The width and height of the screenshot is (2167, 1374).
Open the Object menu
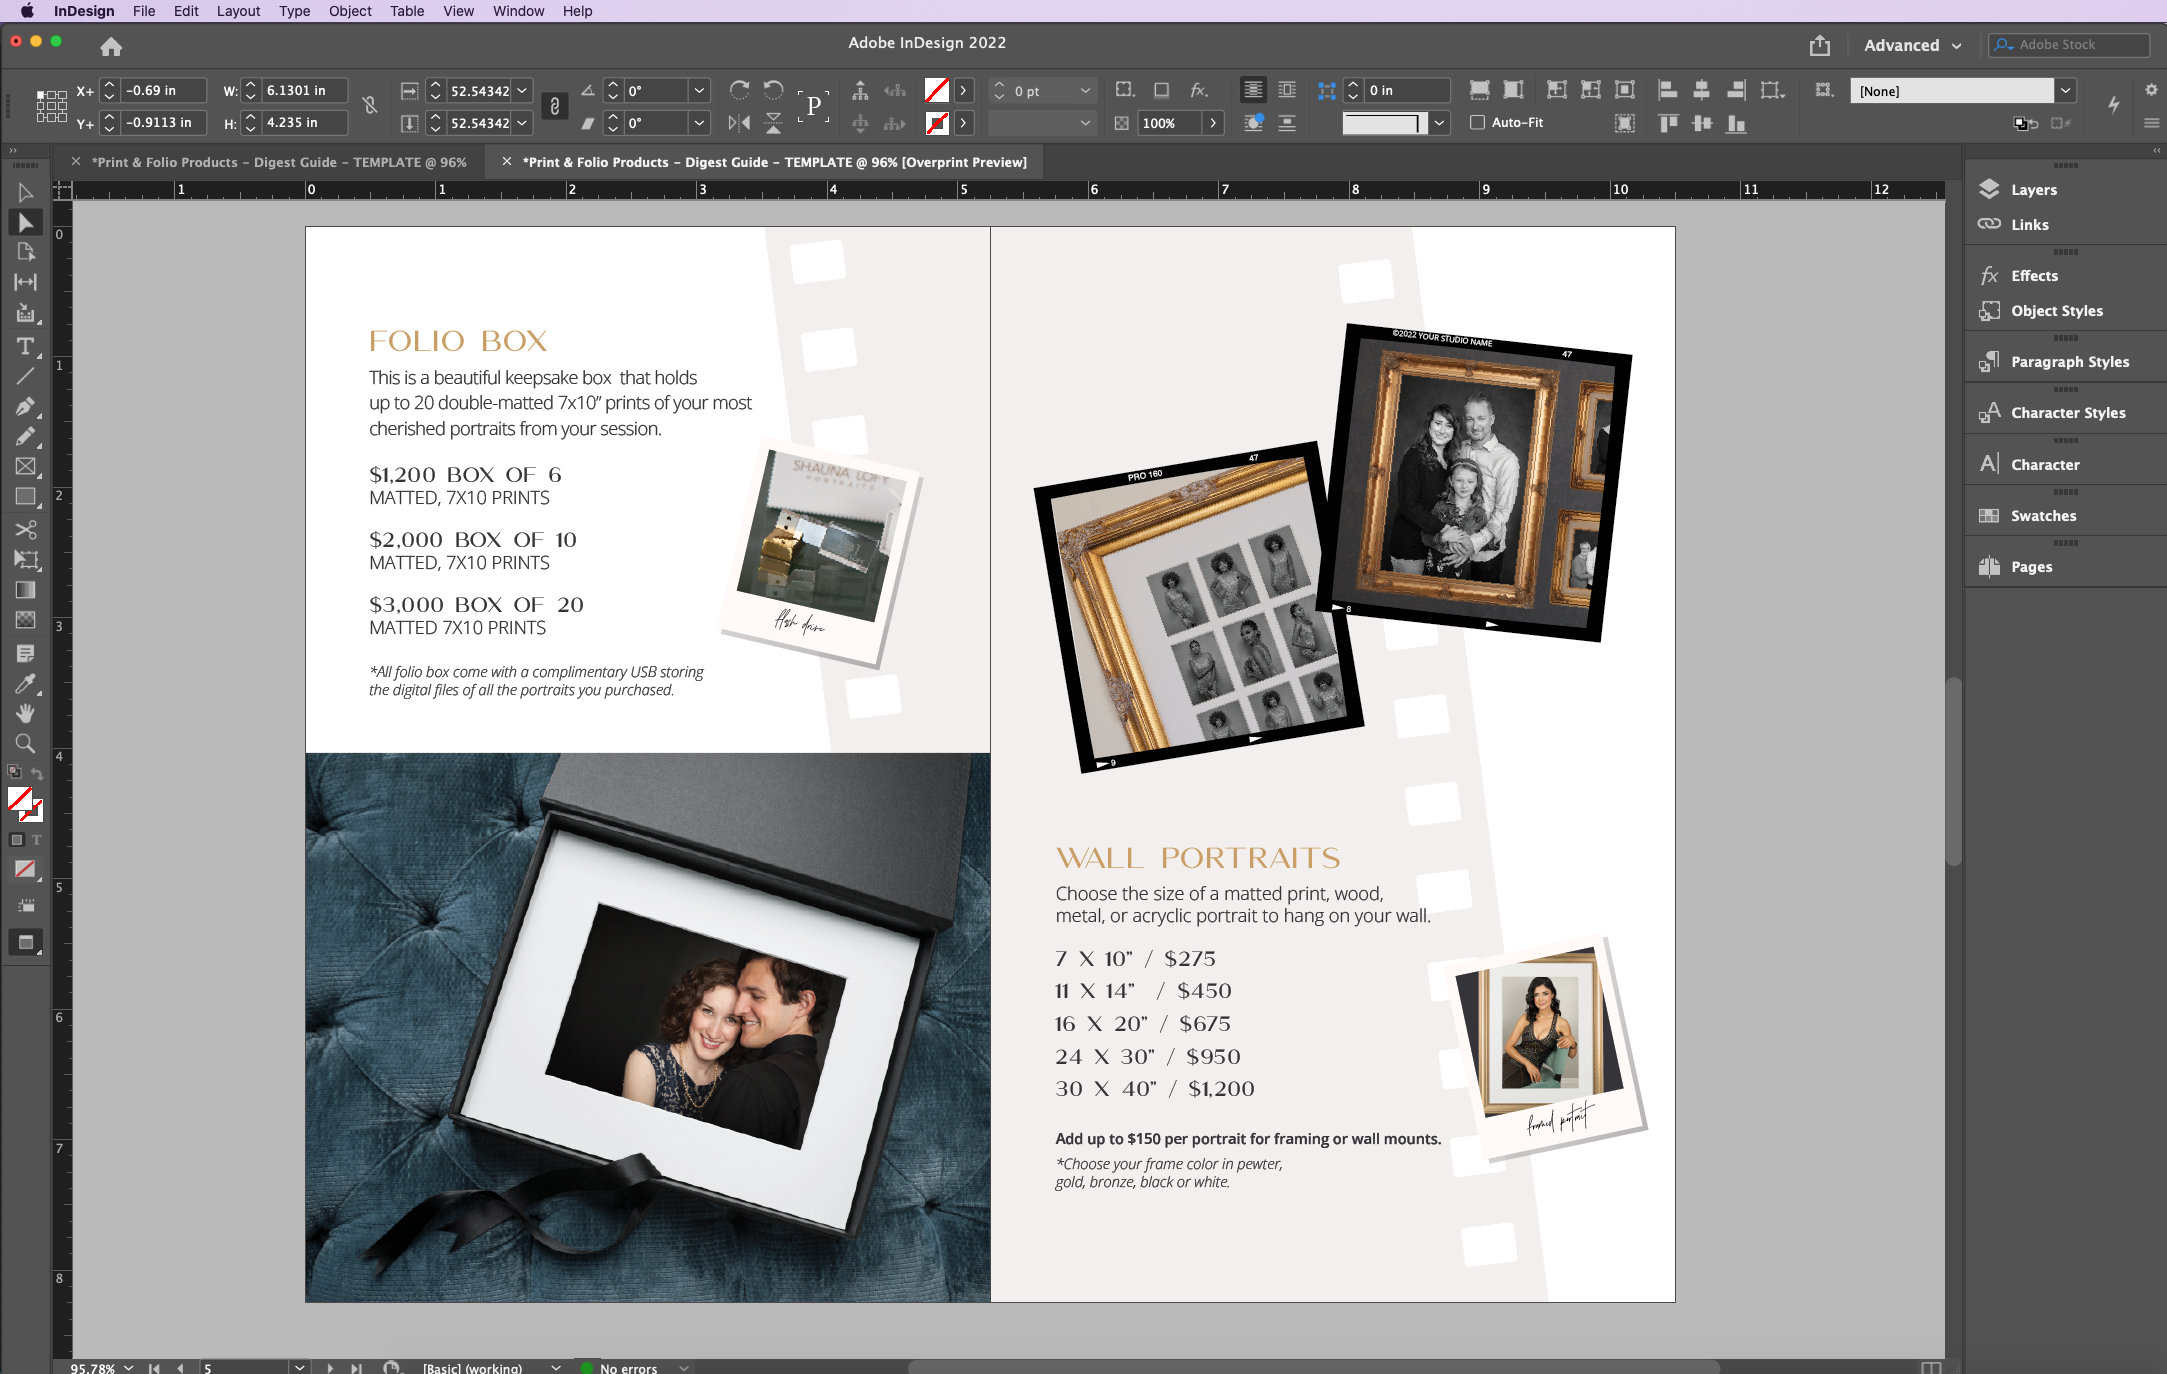pos(349,11)
